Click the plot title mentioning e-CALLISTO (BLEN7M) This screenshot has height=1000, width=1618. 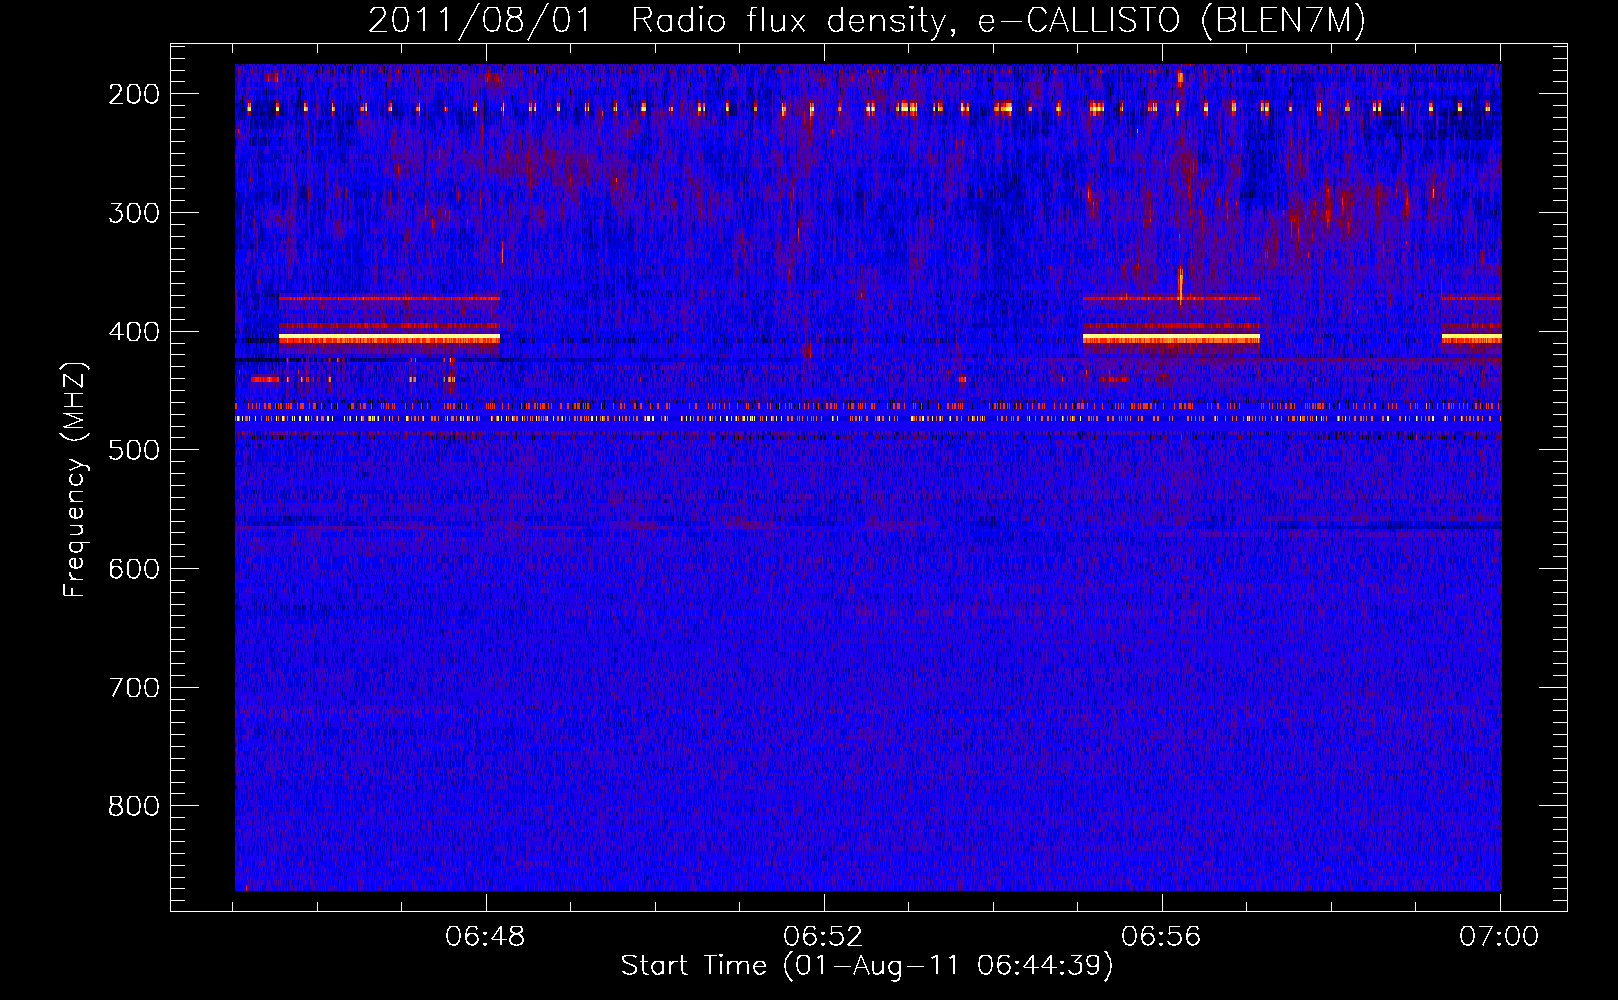(867, 21)
